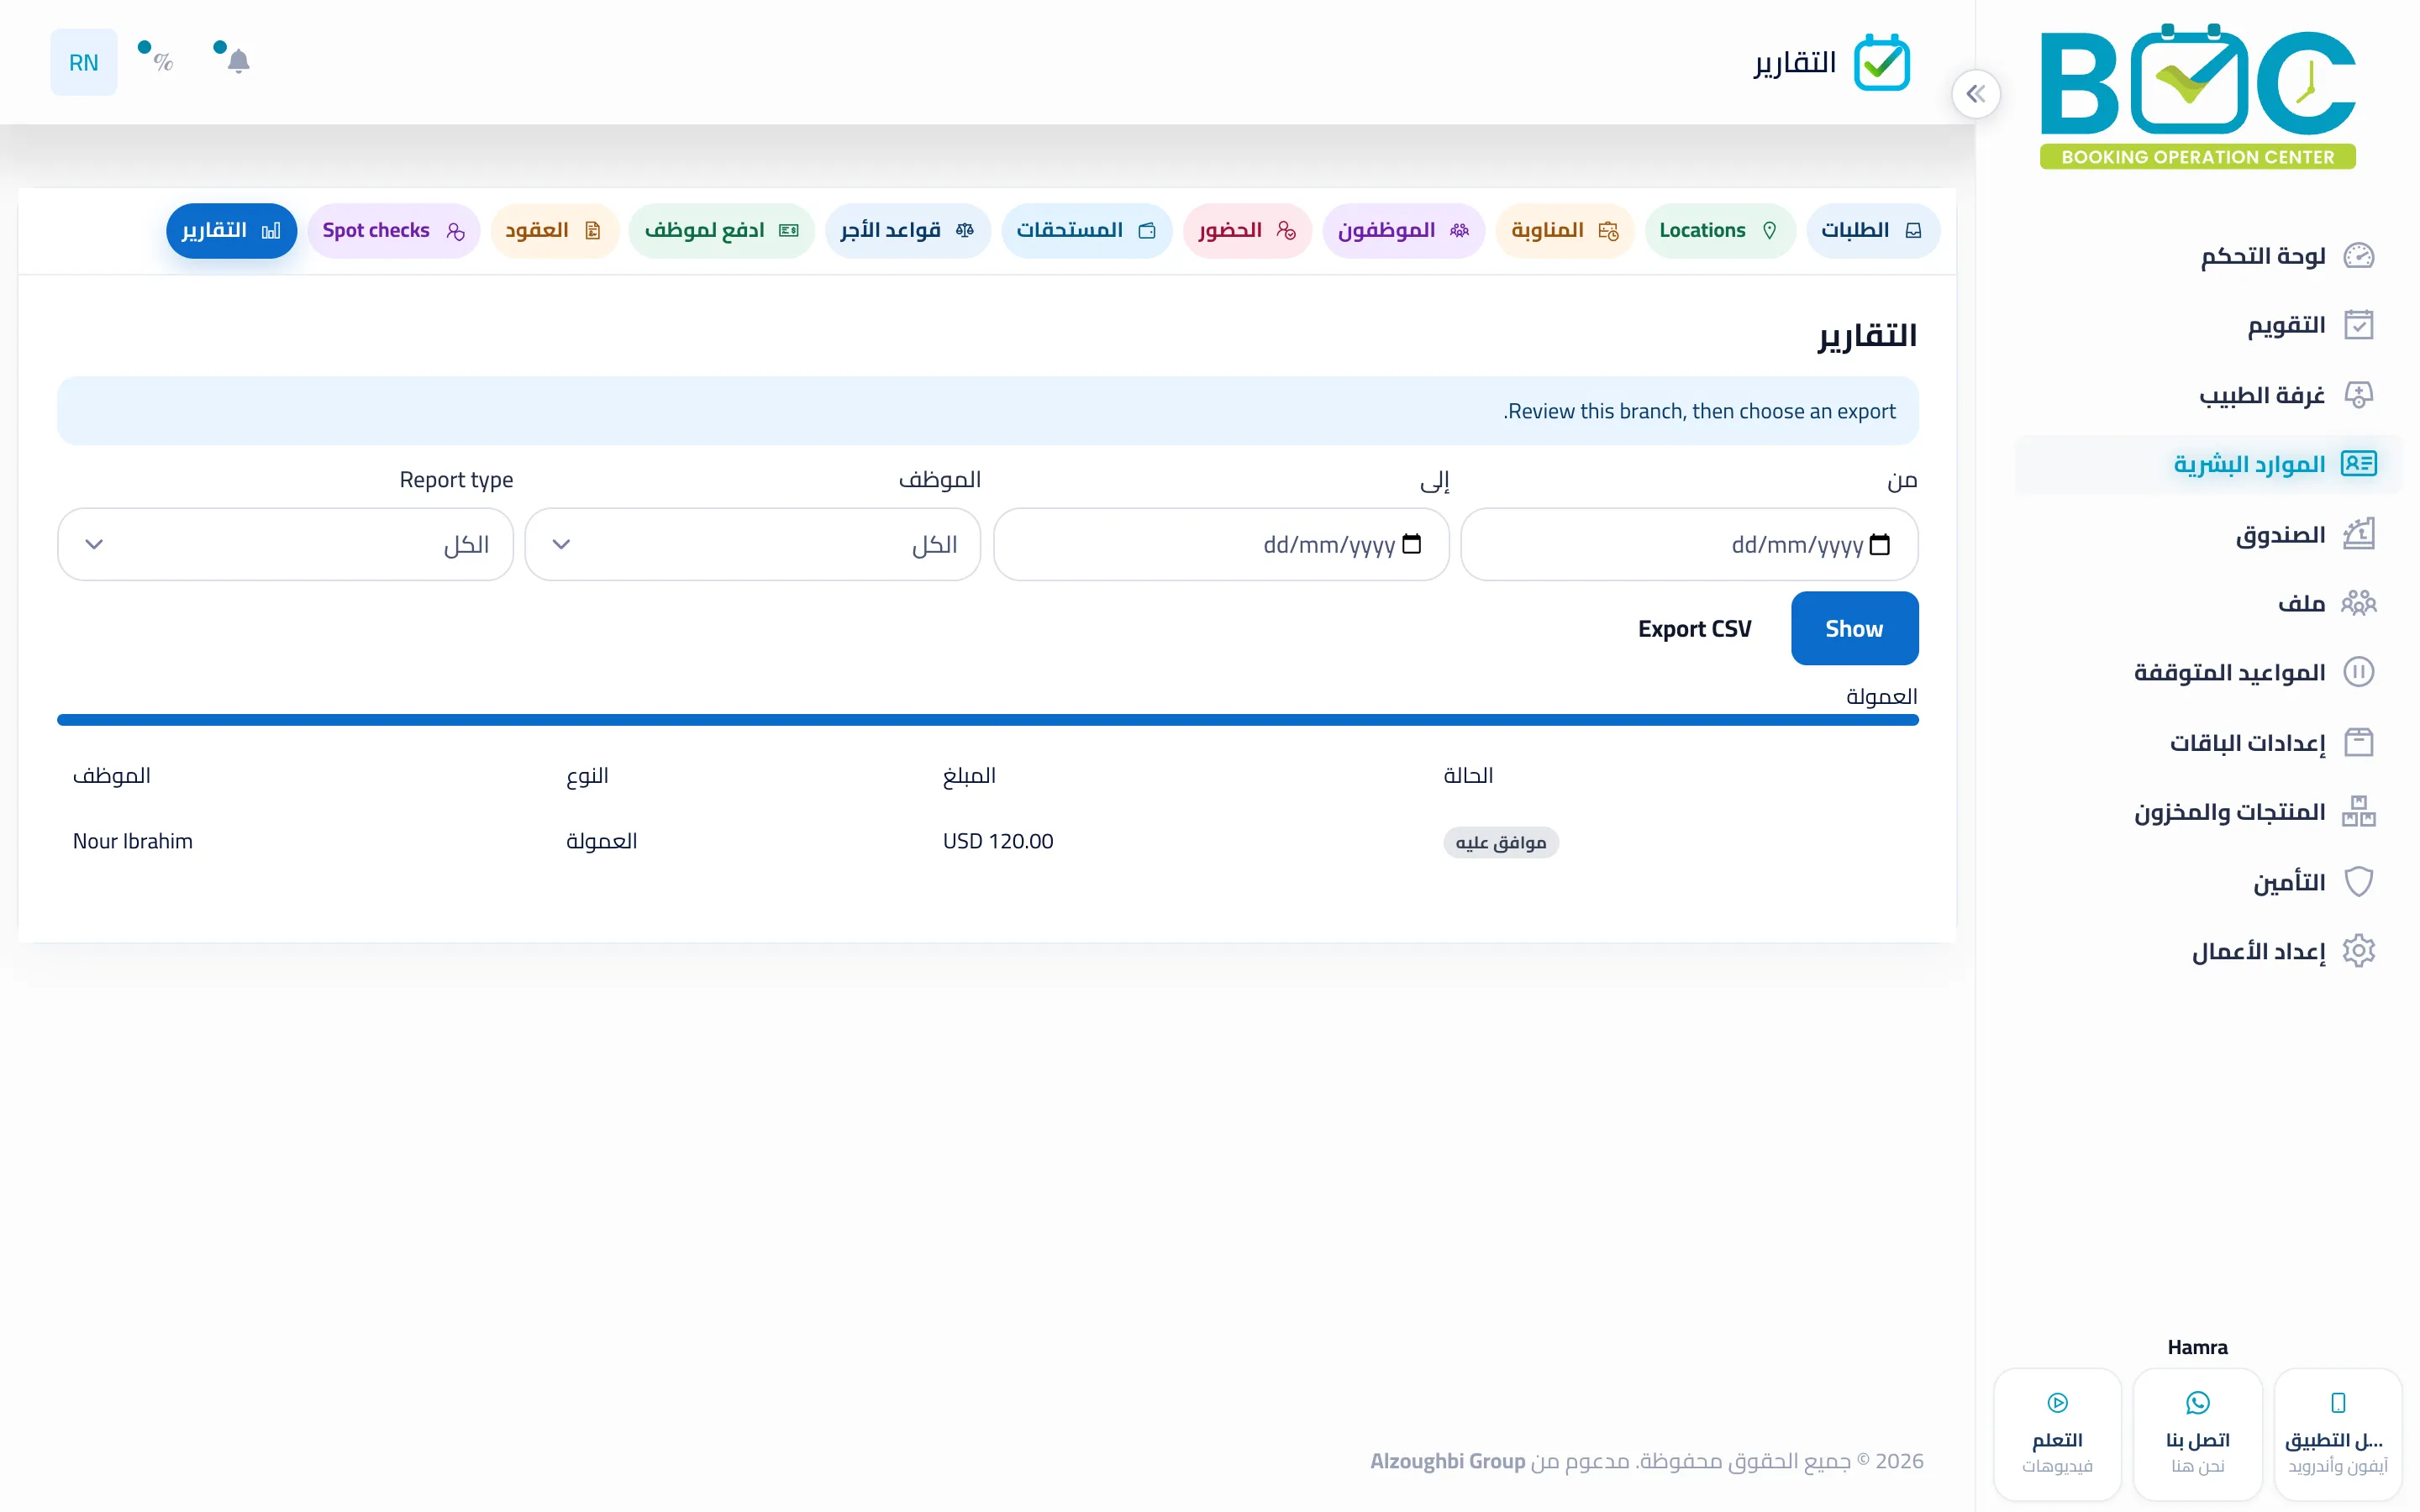Open the التطبيق mobile app download card

(x=2337, y=1434)
